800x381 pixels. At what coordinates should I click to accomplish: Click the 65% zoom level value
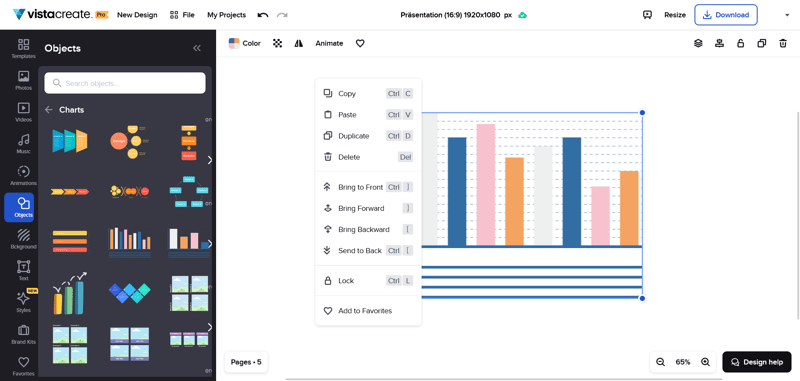[683, 362]
